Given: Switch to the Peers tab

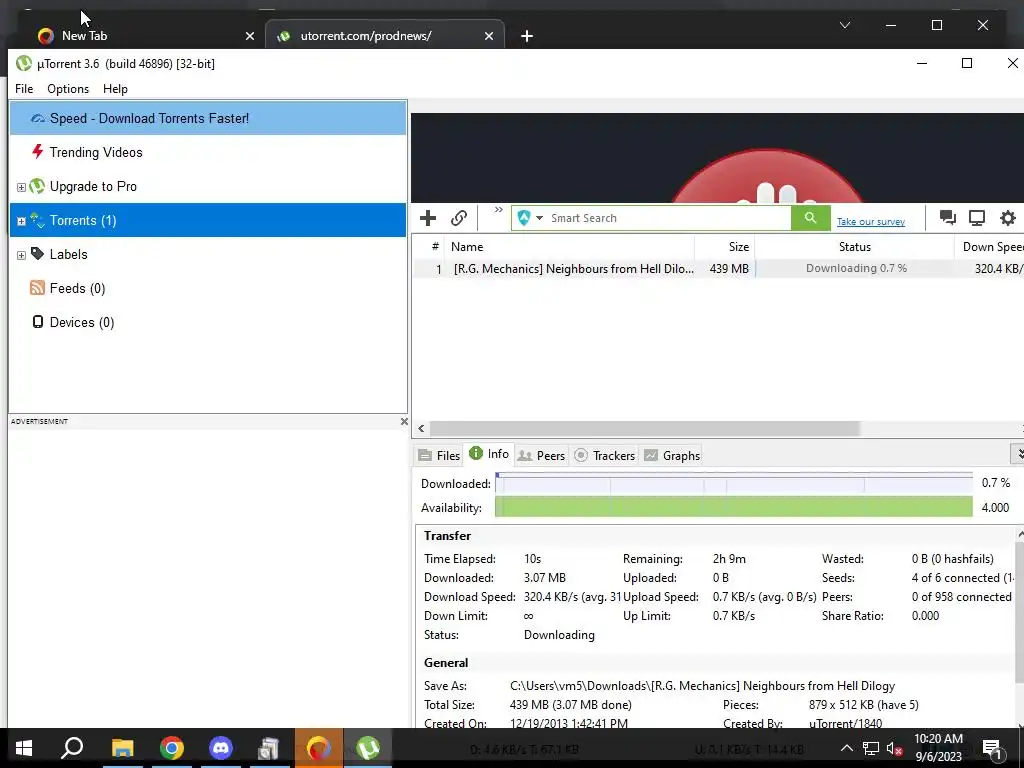Looking at the screenshot, I should click(x=541, y=456).
